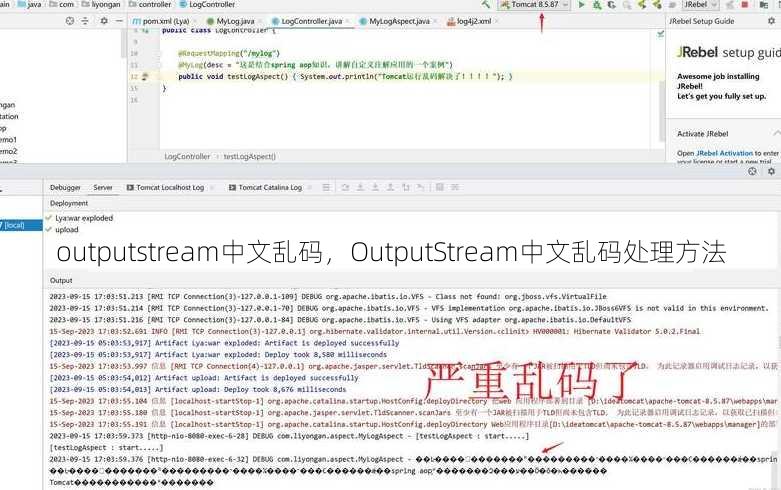
Task: Click the Evaluate Expression calculator icon
Action: pos(439,187)
